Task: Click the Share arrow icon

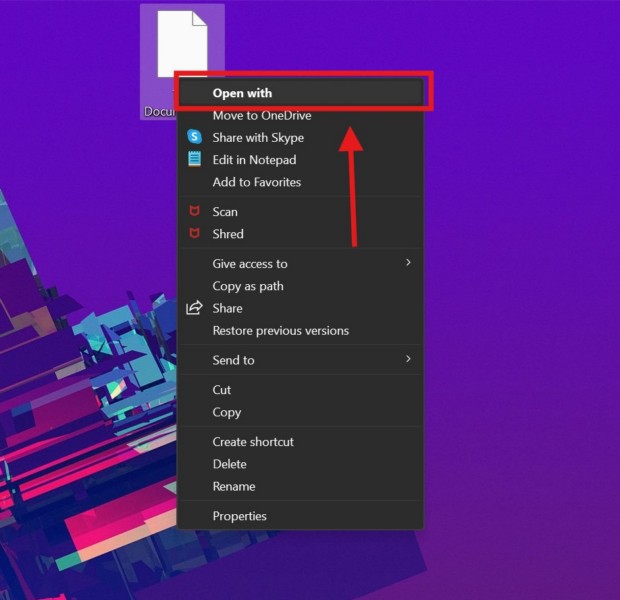Action: pos(195,308)
